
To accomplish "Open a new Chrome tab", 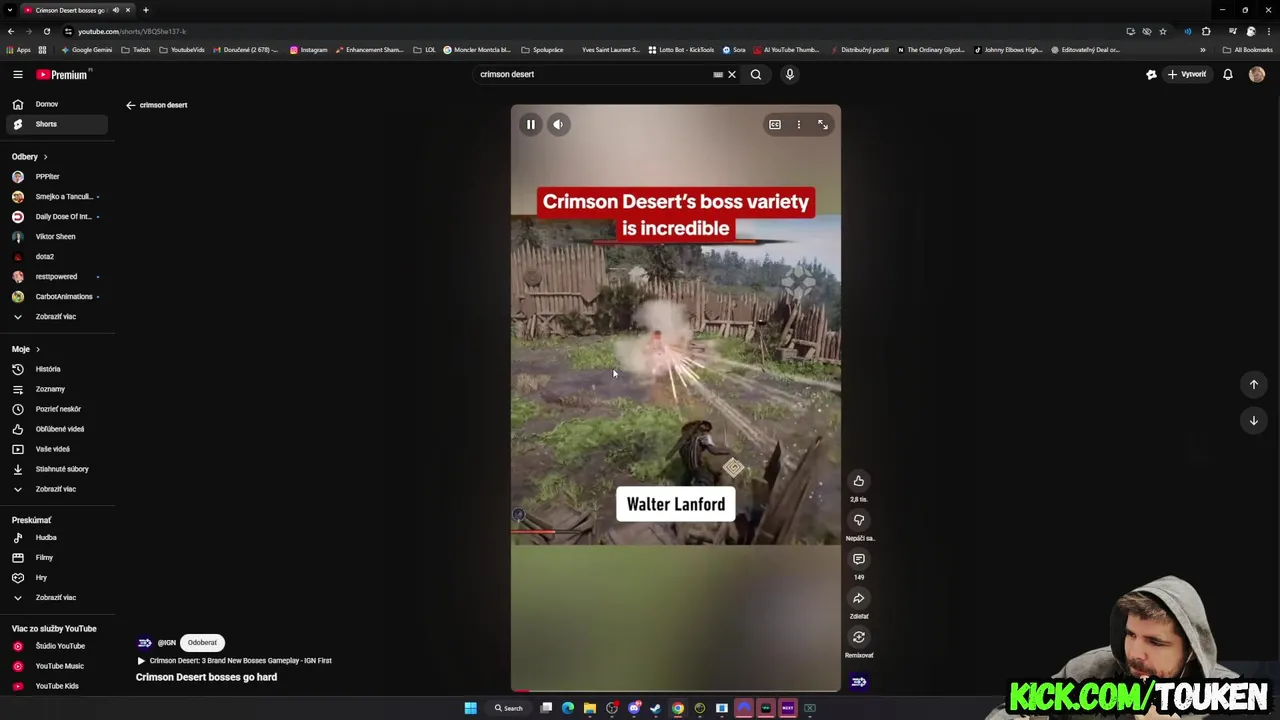I will pyautogui.click(x=146, y=10).
